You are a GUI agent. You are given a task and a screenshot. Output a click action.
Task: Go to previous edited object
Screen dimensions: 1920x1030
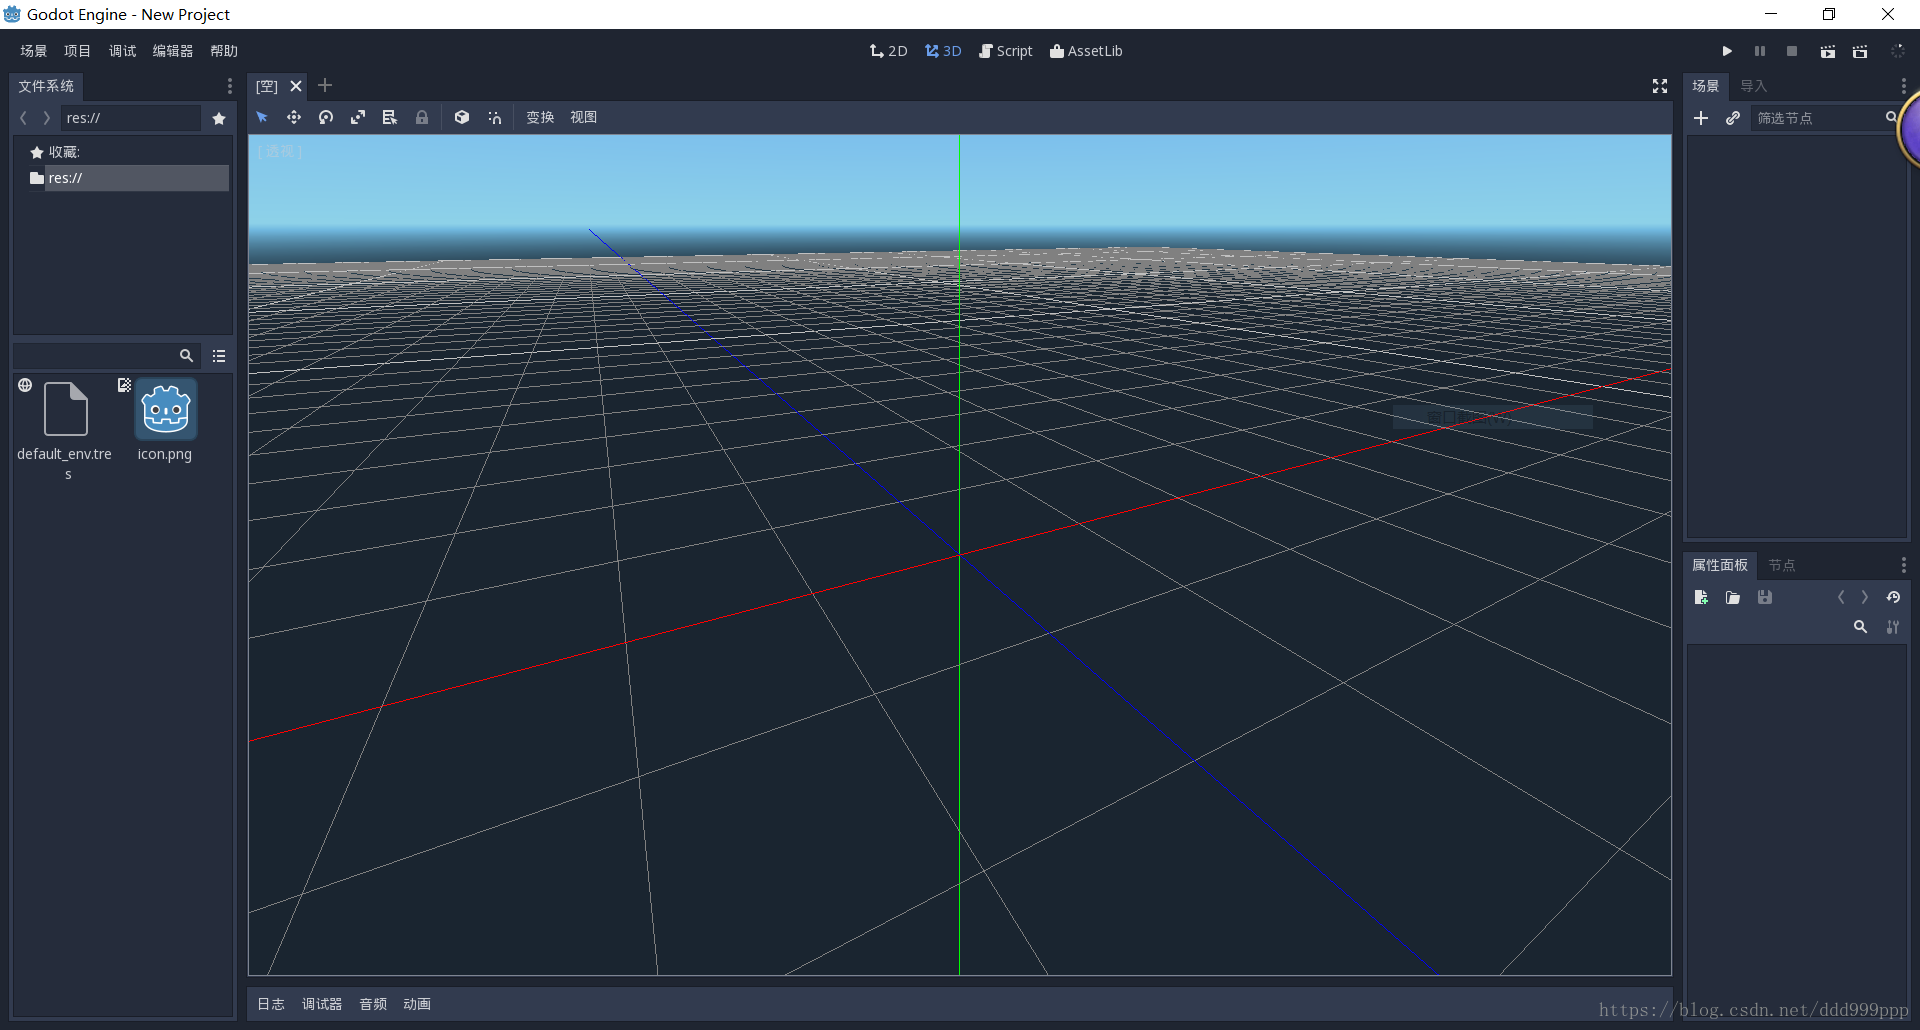coord(1840,597)
